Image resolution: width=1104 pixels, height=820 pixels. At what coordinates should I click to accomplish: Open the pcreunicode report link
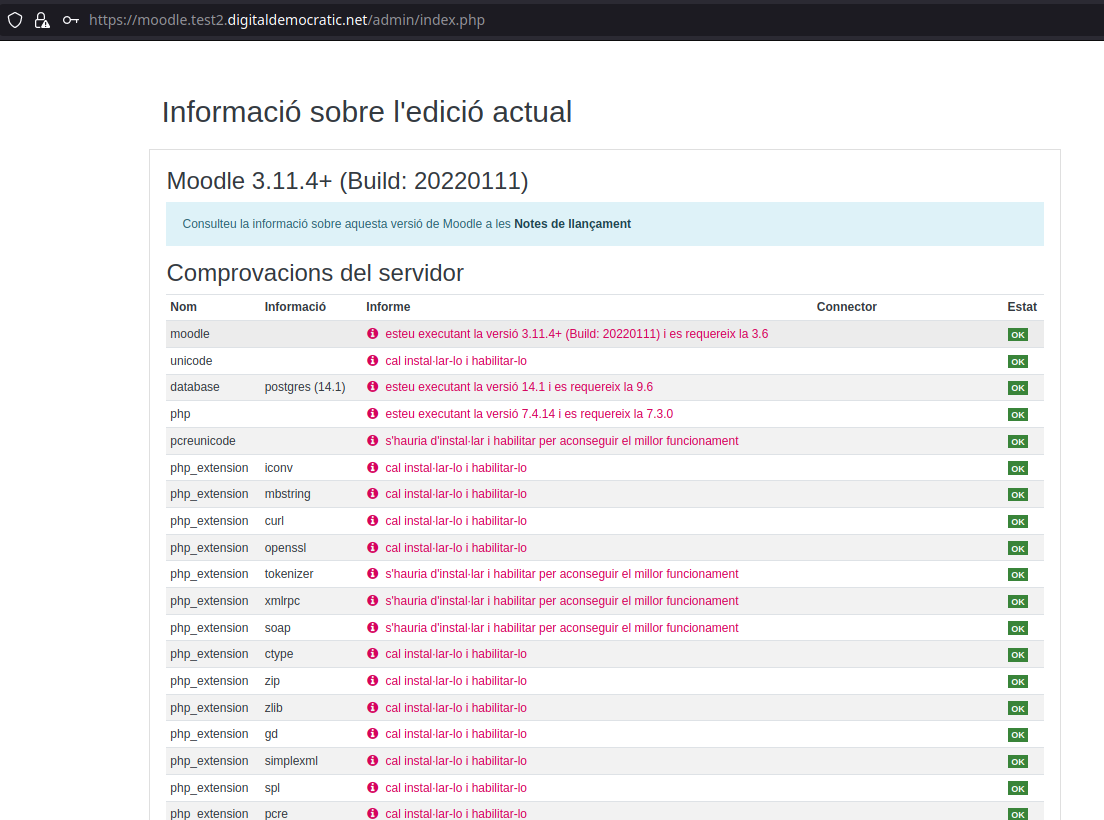[x=562, y=441]
